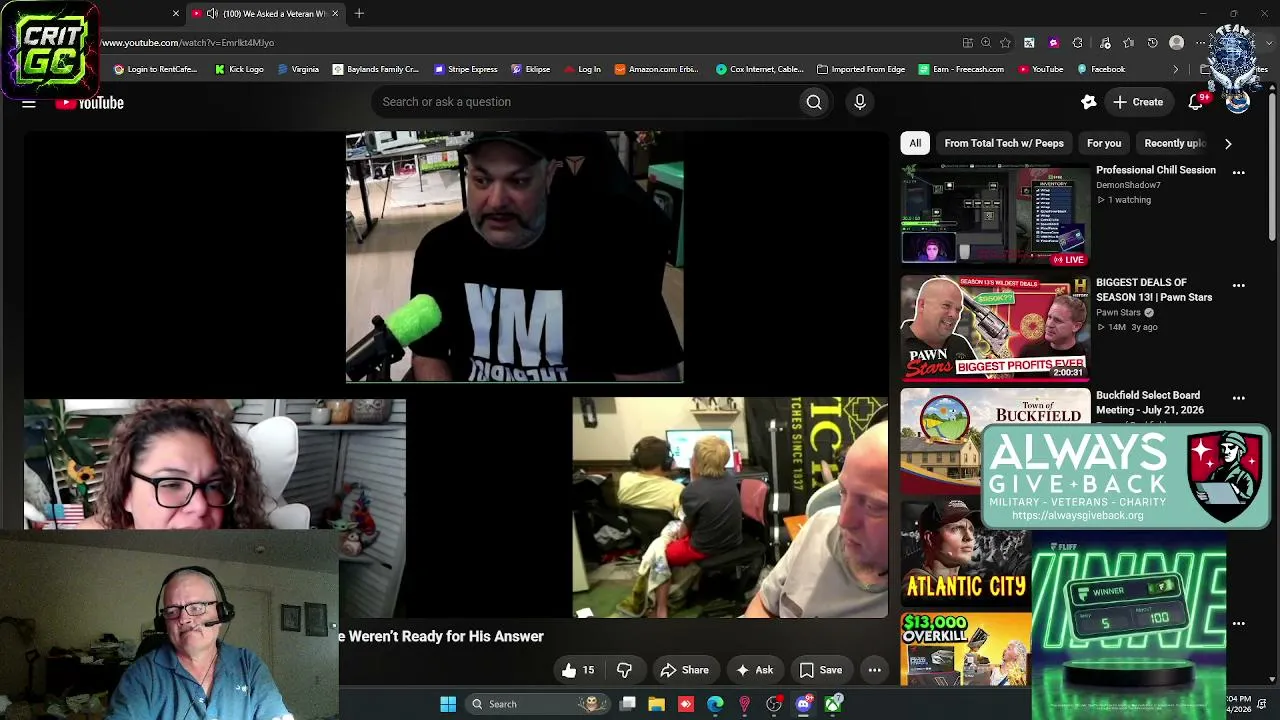1280x720 pixels.
Task: Click the DemonShadow7 channel name
Action: (1128, 185)
